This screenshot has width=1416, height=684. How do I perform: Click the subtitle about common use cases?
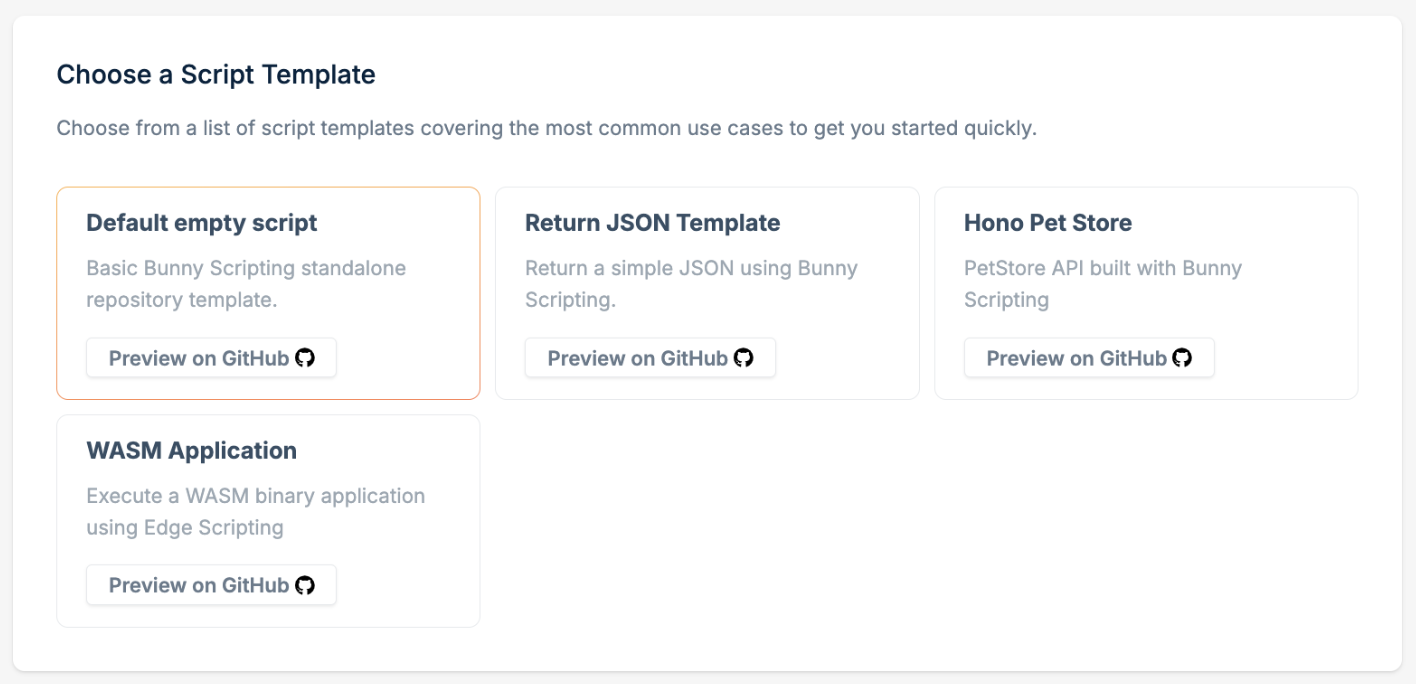pos(546,128)
